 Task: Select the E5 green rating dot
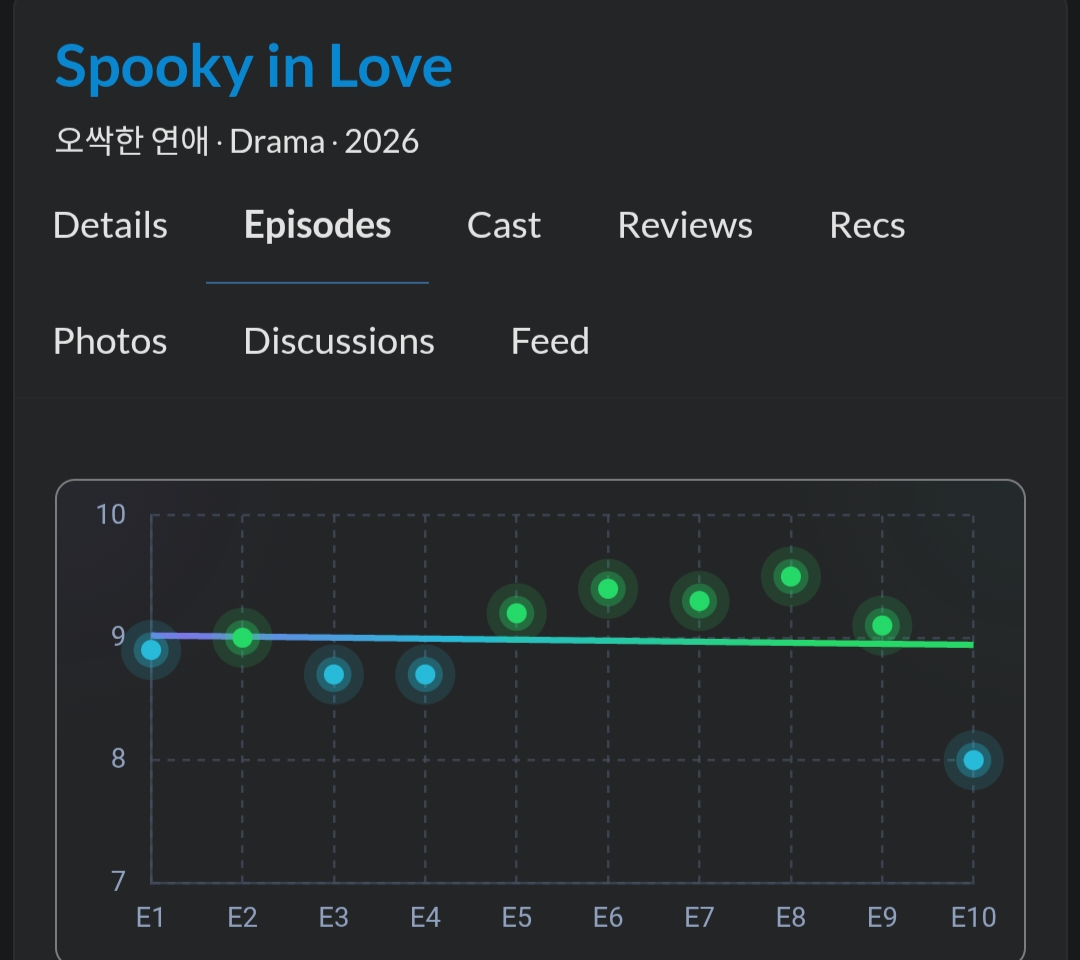pos(517,613)
